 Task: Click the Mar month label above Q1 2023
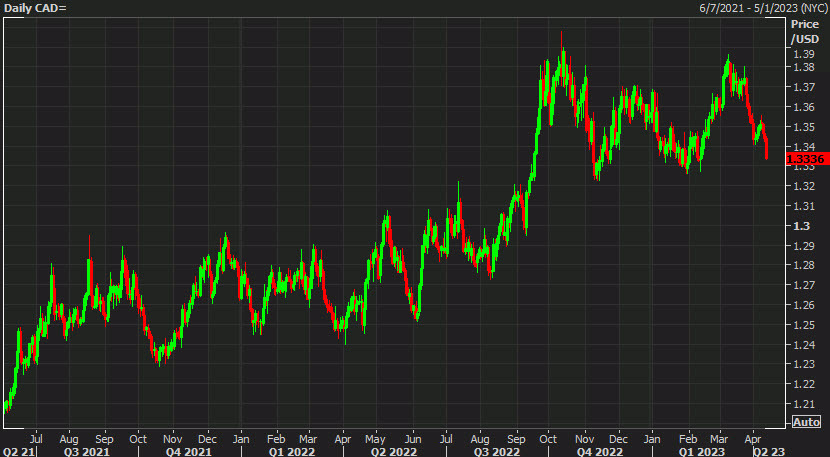point(719,439)
